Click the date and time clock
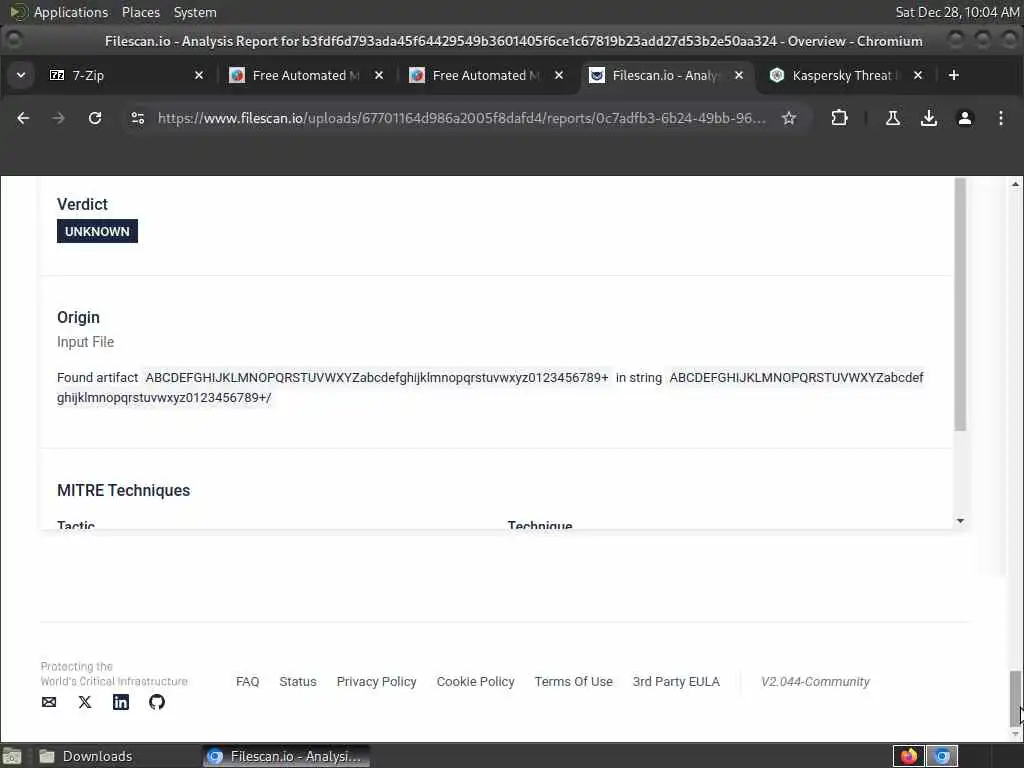 (x=957, y=12)
